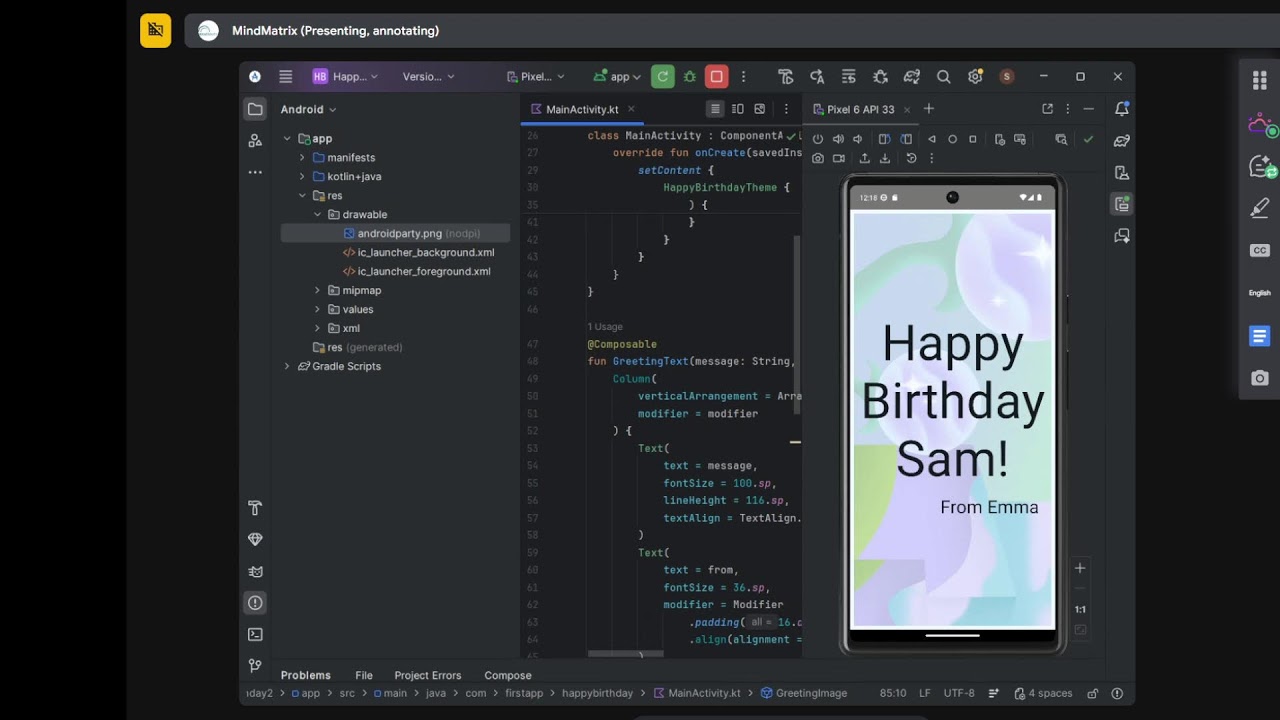
Task: Switch to the Project Errors tab
Action: point(428,675)
